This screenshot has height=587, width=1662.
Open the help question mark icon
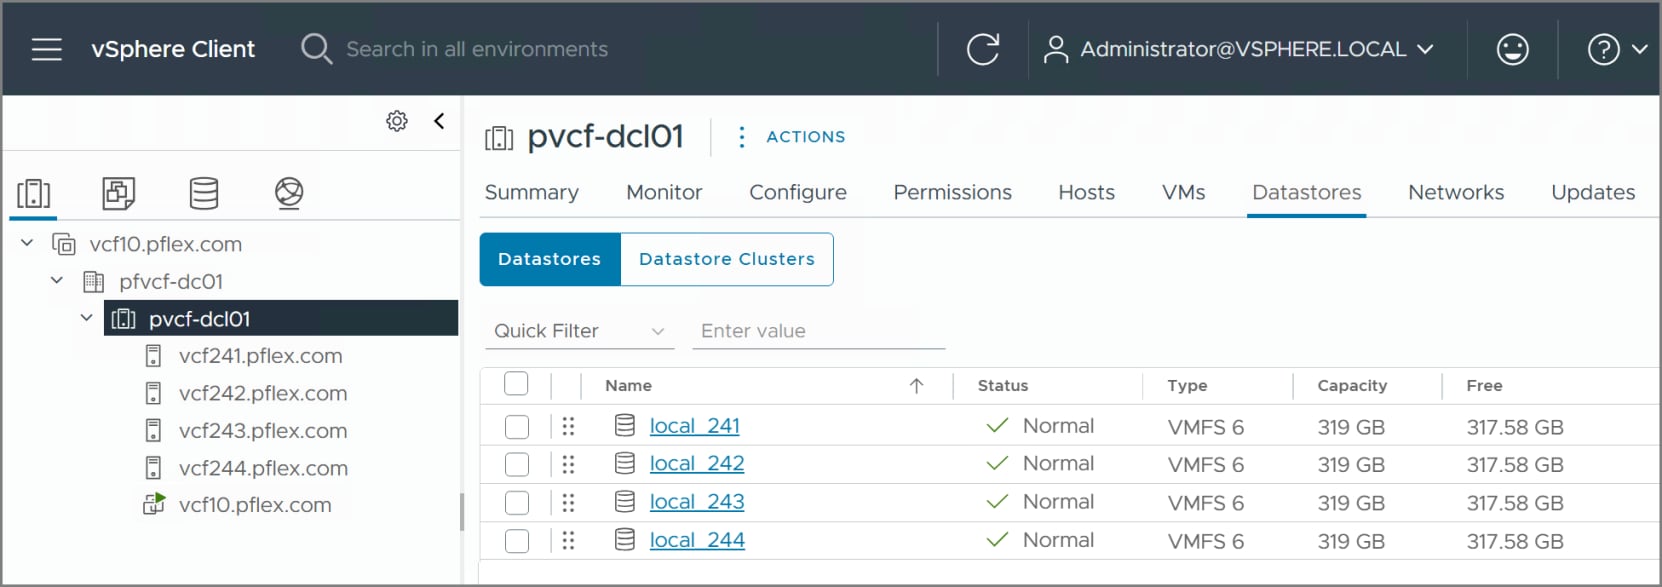pos(1603,49)
